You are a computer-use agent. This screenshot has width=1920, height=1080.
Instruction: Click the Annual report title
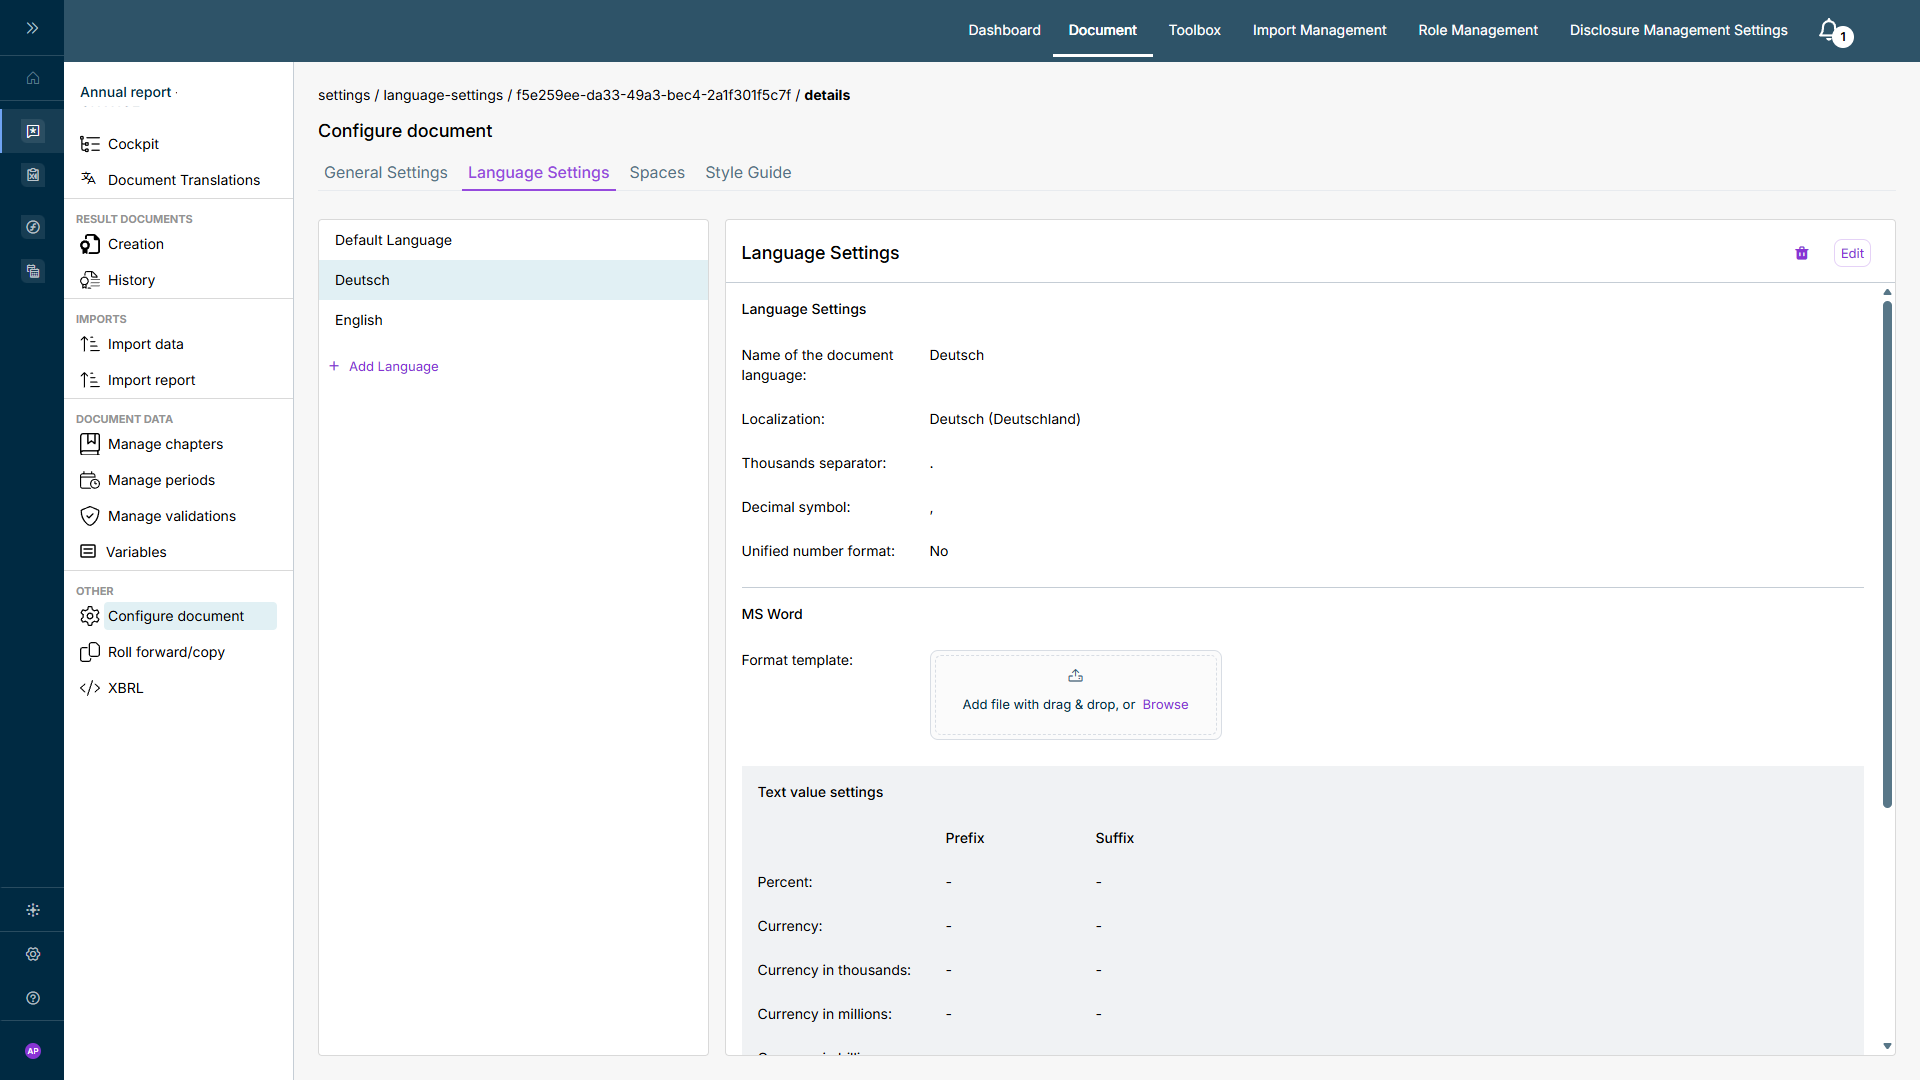pos(125,92)
